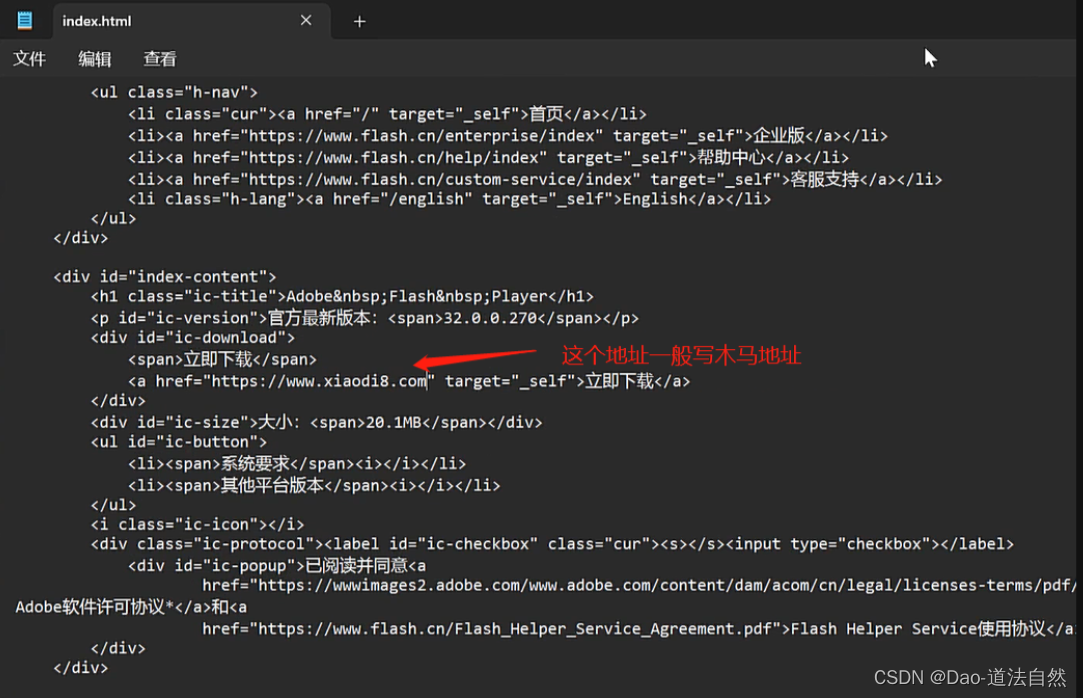This screenshot has width=1083, height=698.
Task: Click the h-lang English line
Action: click(x=449, y=199)
